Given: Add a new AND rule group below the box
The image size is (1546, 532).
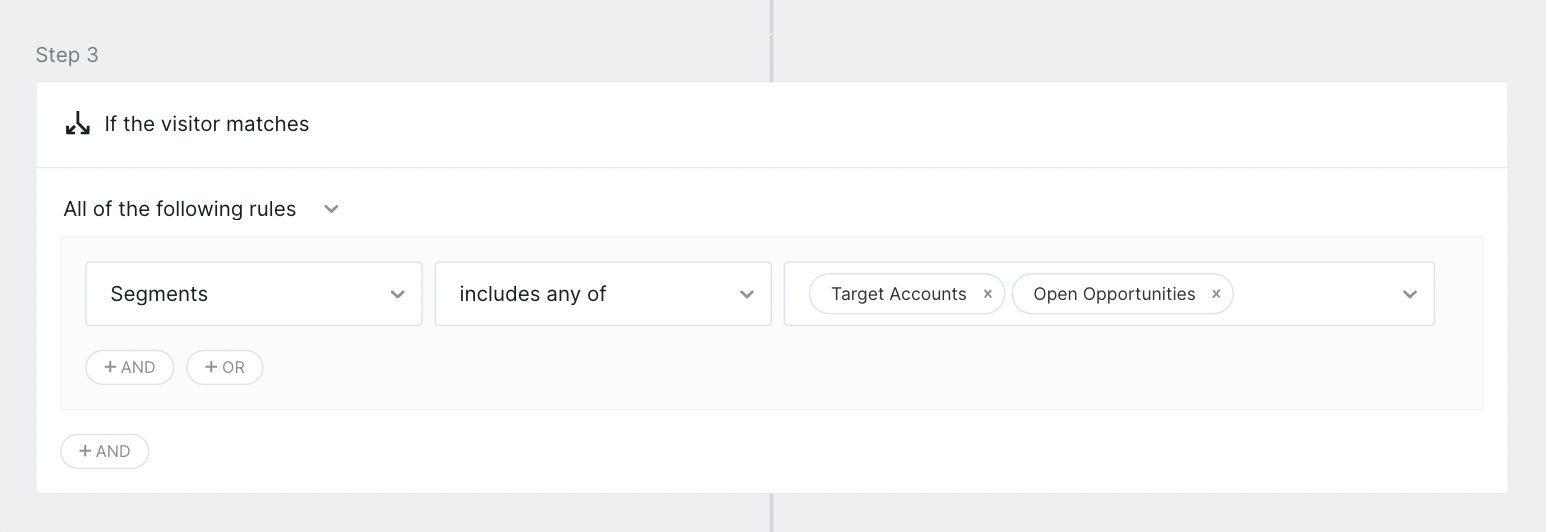Looking at the screenshot, I should click(105, 451).
